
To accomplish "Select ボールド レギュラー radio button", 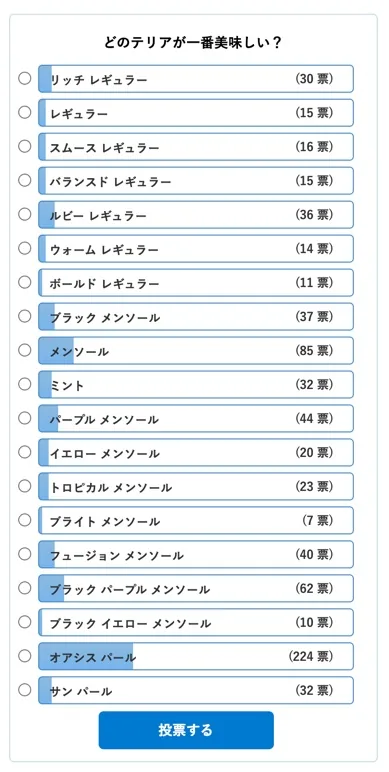I will coord(25,282).
